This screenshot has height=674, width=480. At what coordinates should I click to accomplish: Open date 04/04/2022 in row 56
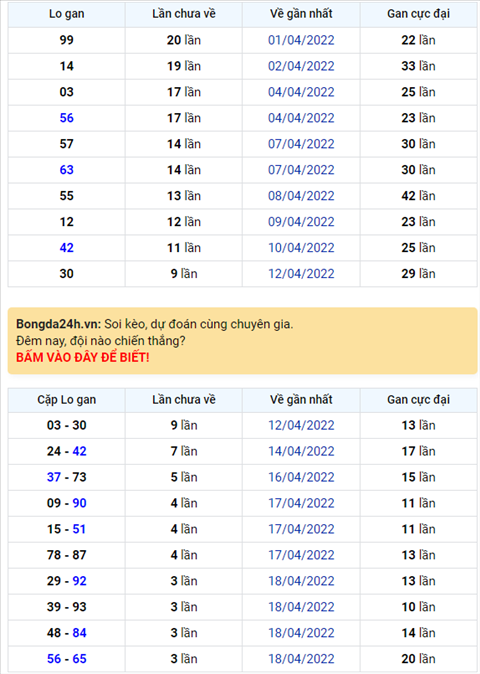[301, 118]
